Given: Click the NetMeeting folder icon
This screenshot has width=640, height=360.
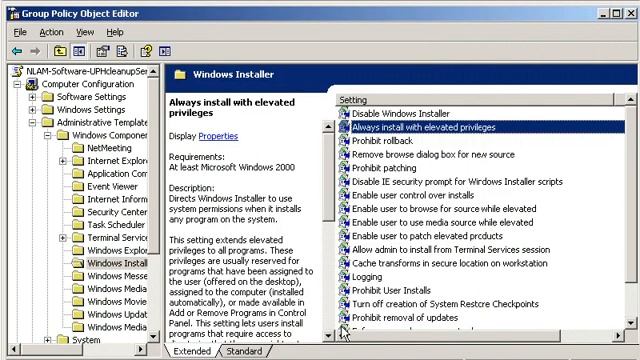Looking at the screenshot, I should click(x=78, y=148).
